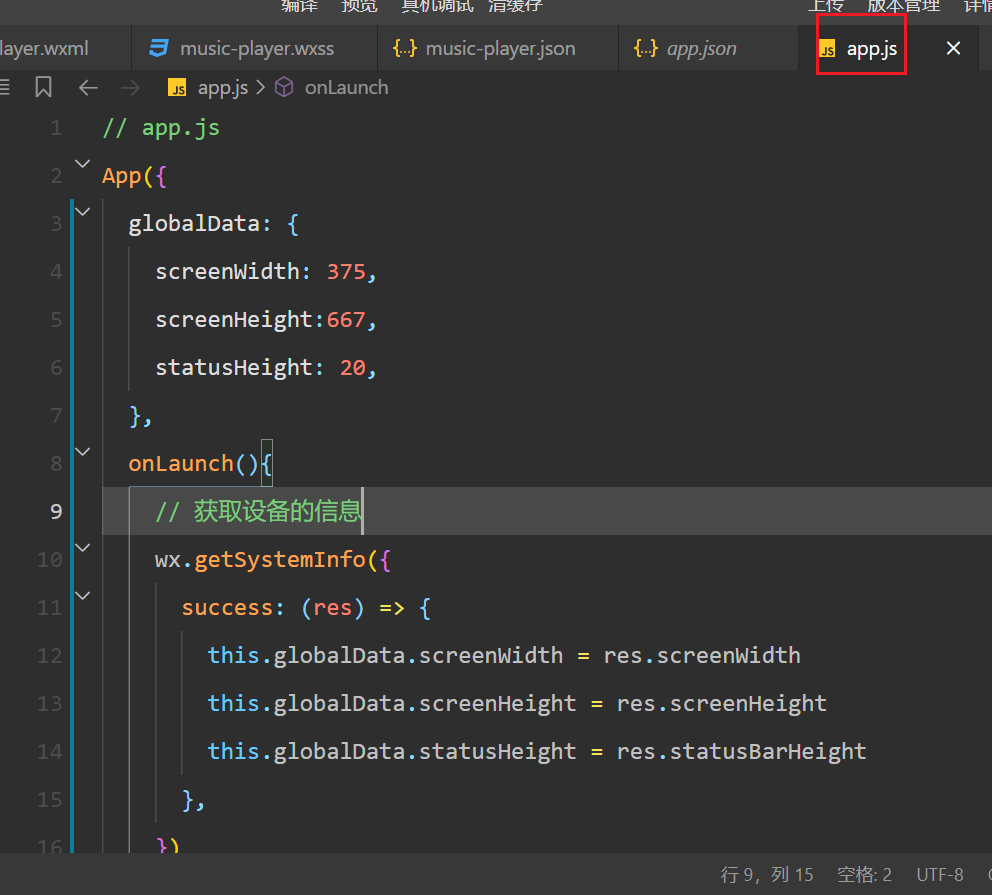Change the UTF-8 encoding in status bar

coord(940,875)
